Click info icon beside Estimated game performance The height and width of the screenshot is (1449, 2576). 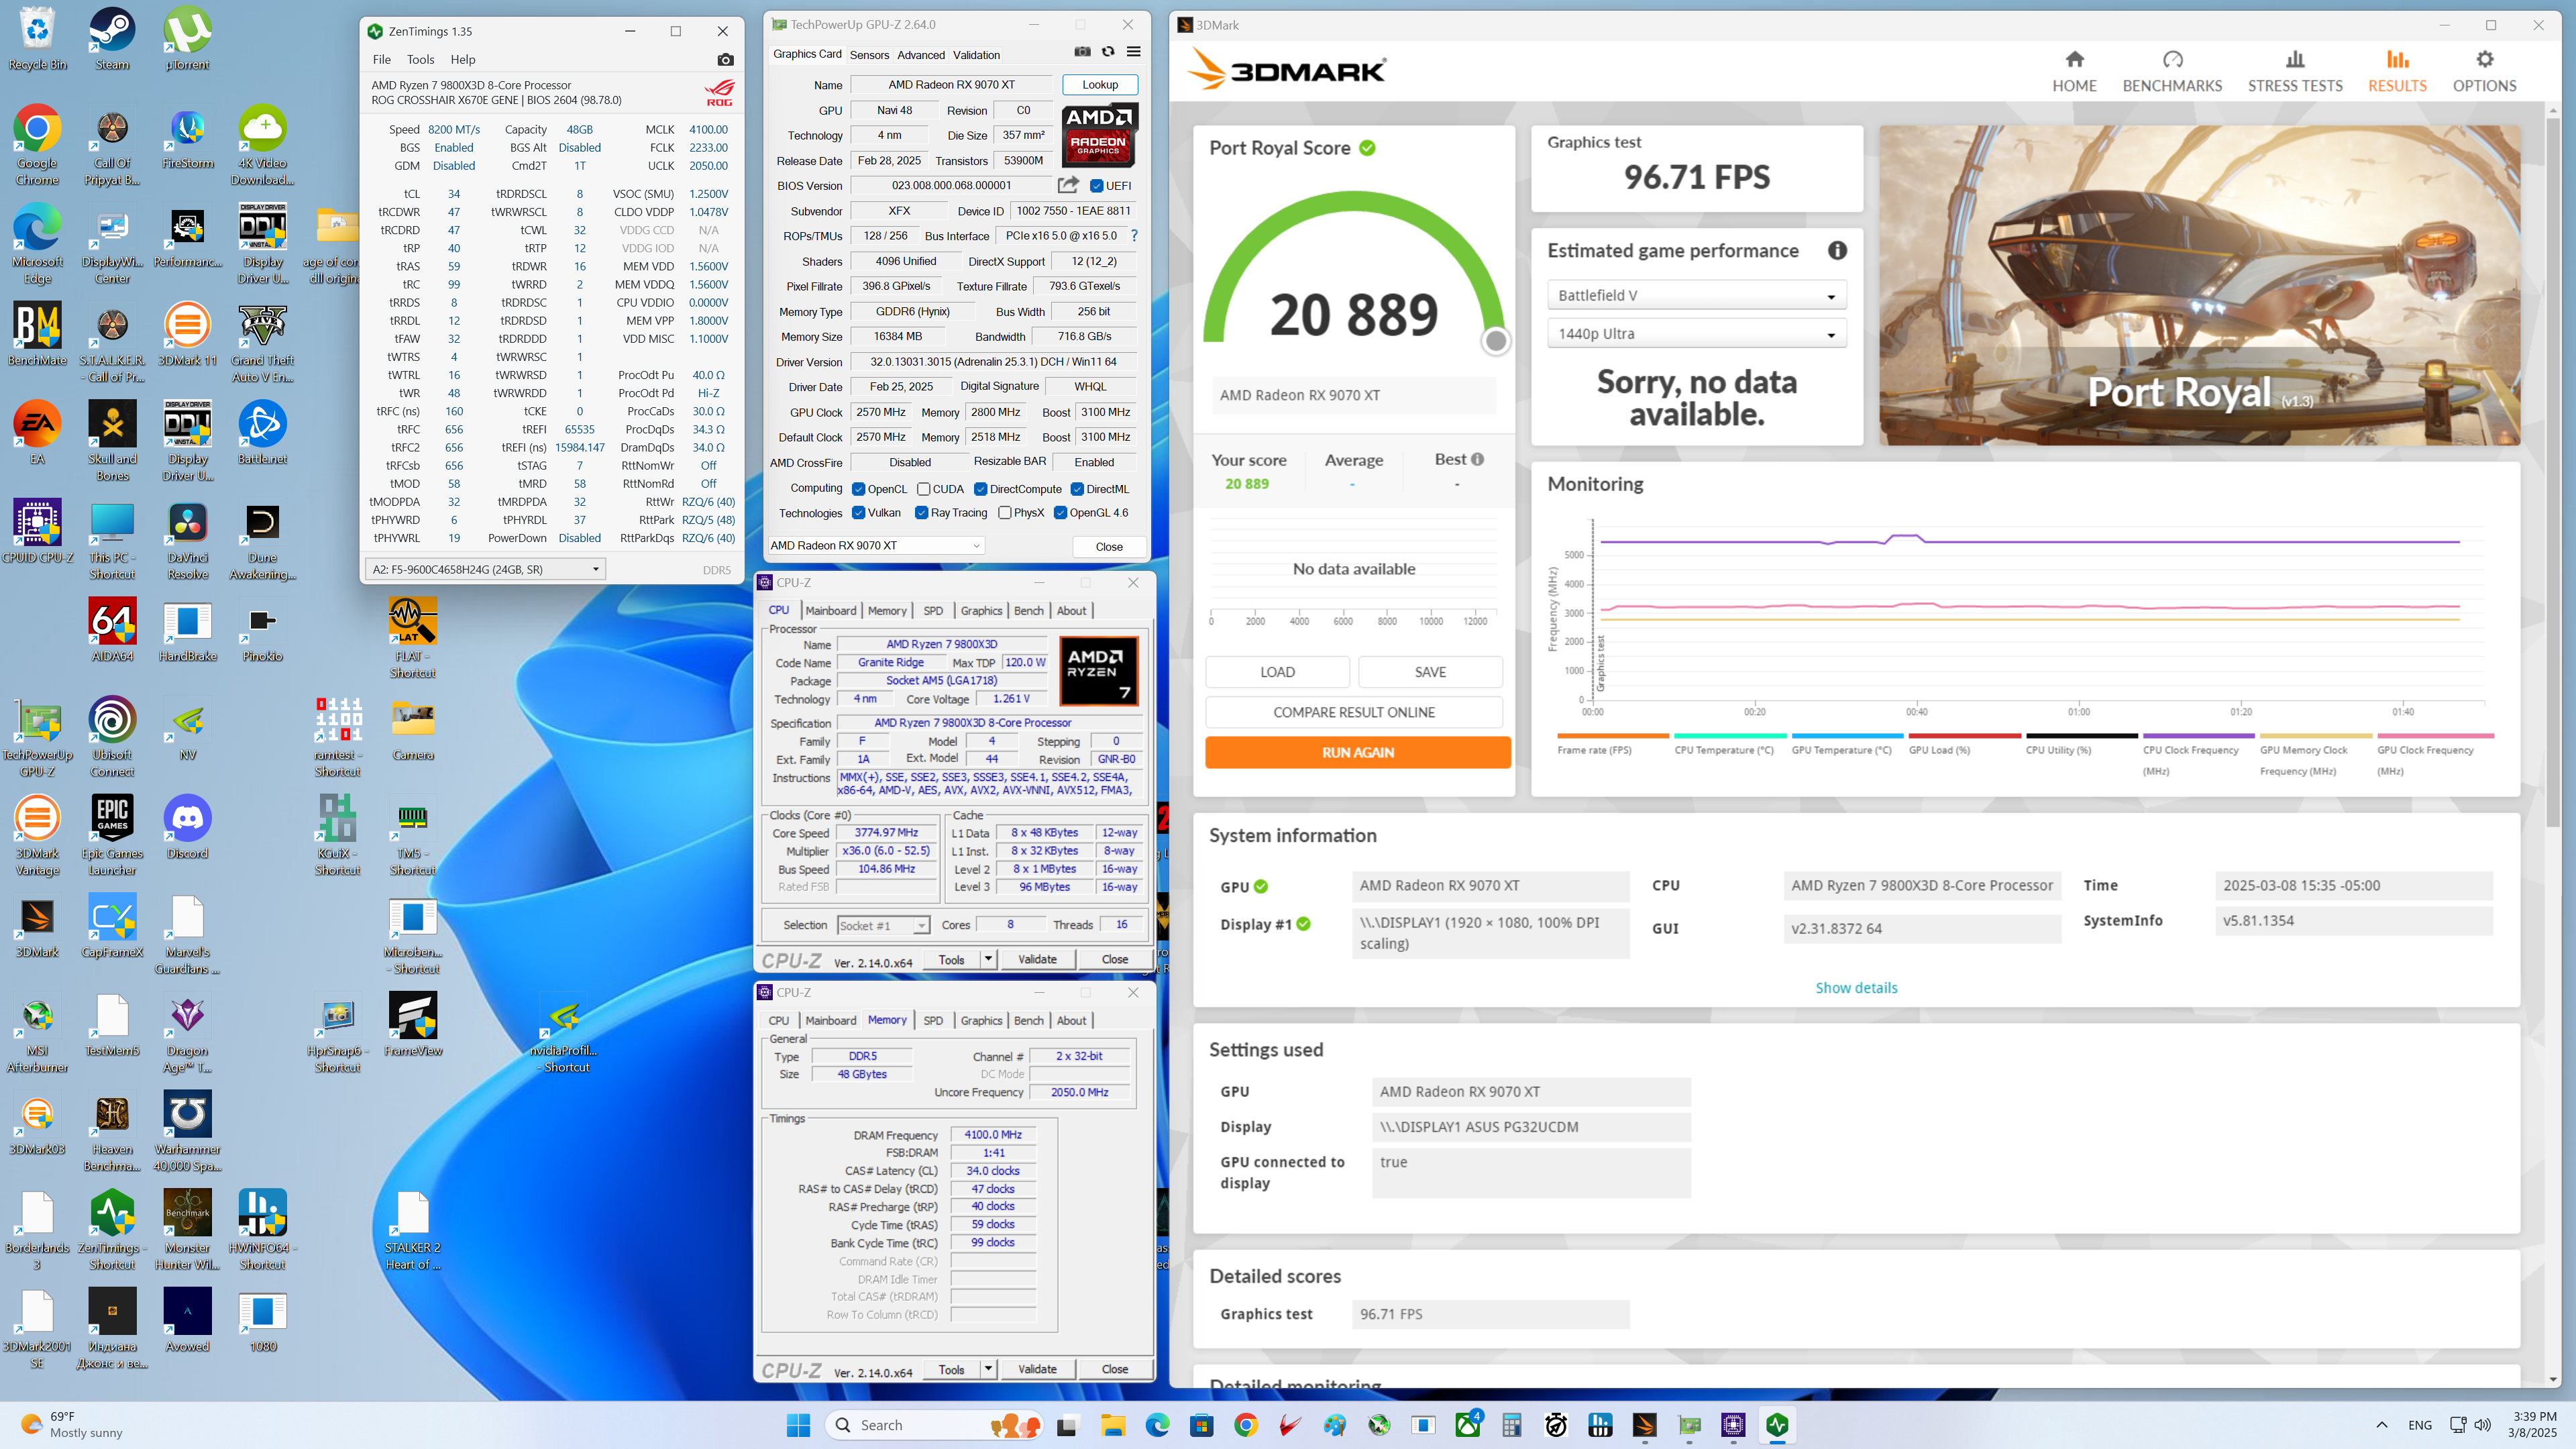(1837, 251)
